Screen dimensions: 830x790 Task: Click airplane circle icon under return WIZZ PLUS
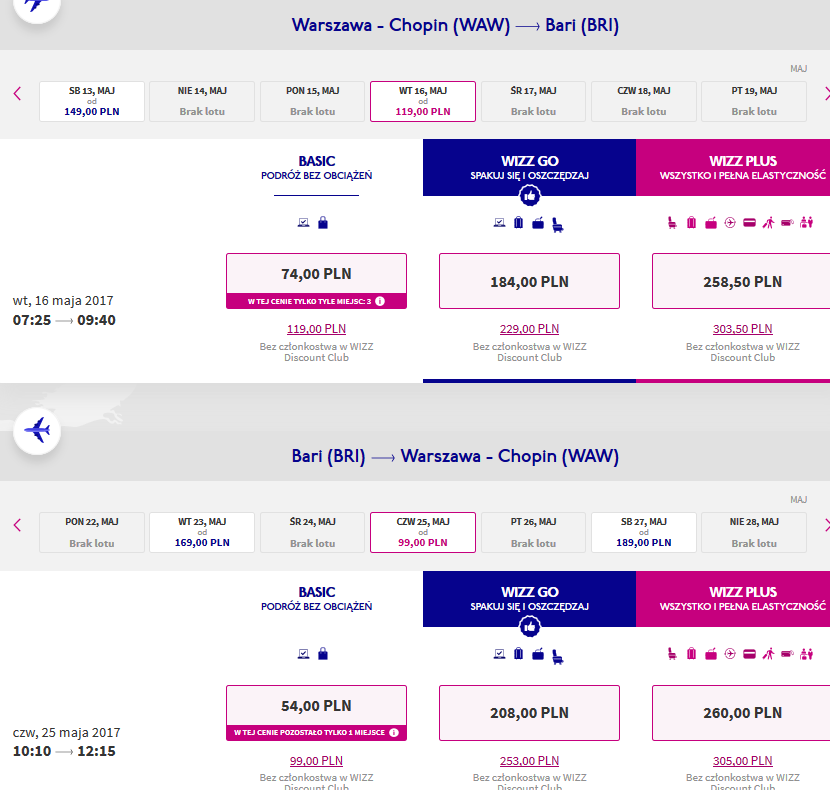tap(730, 654)
